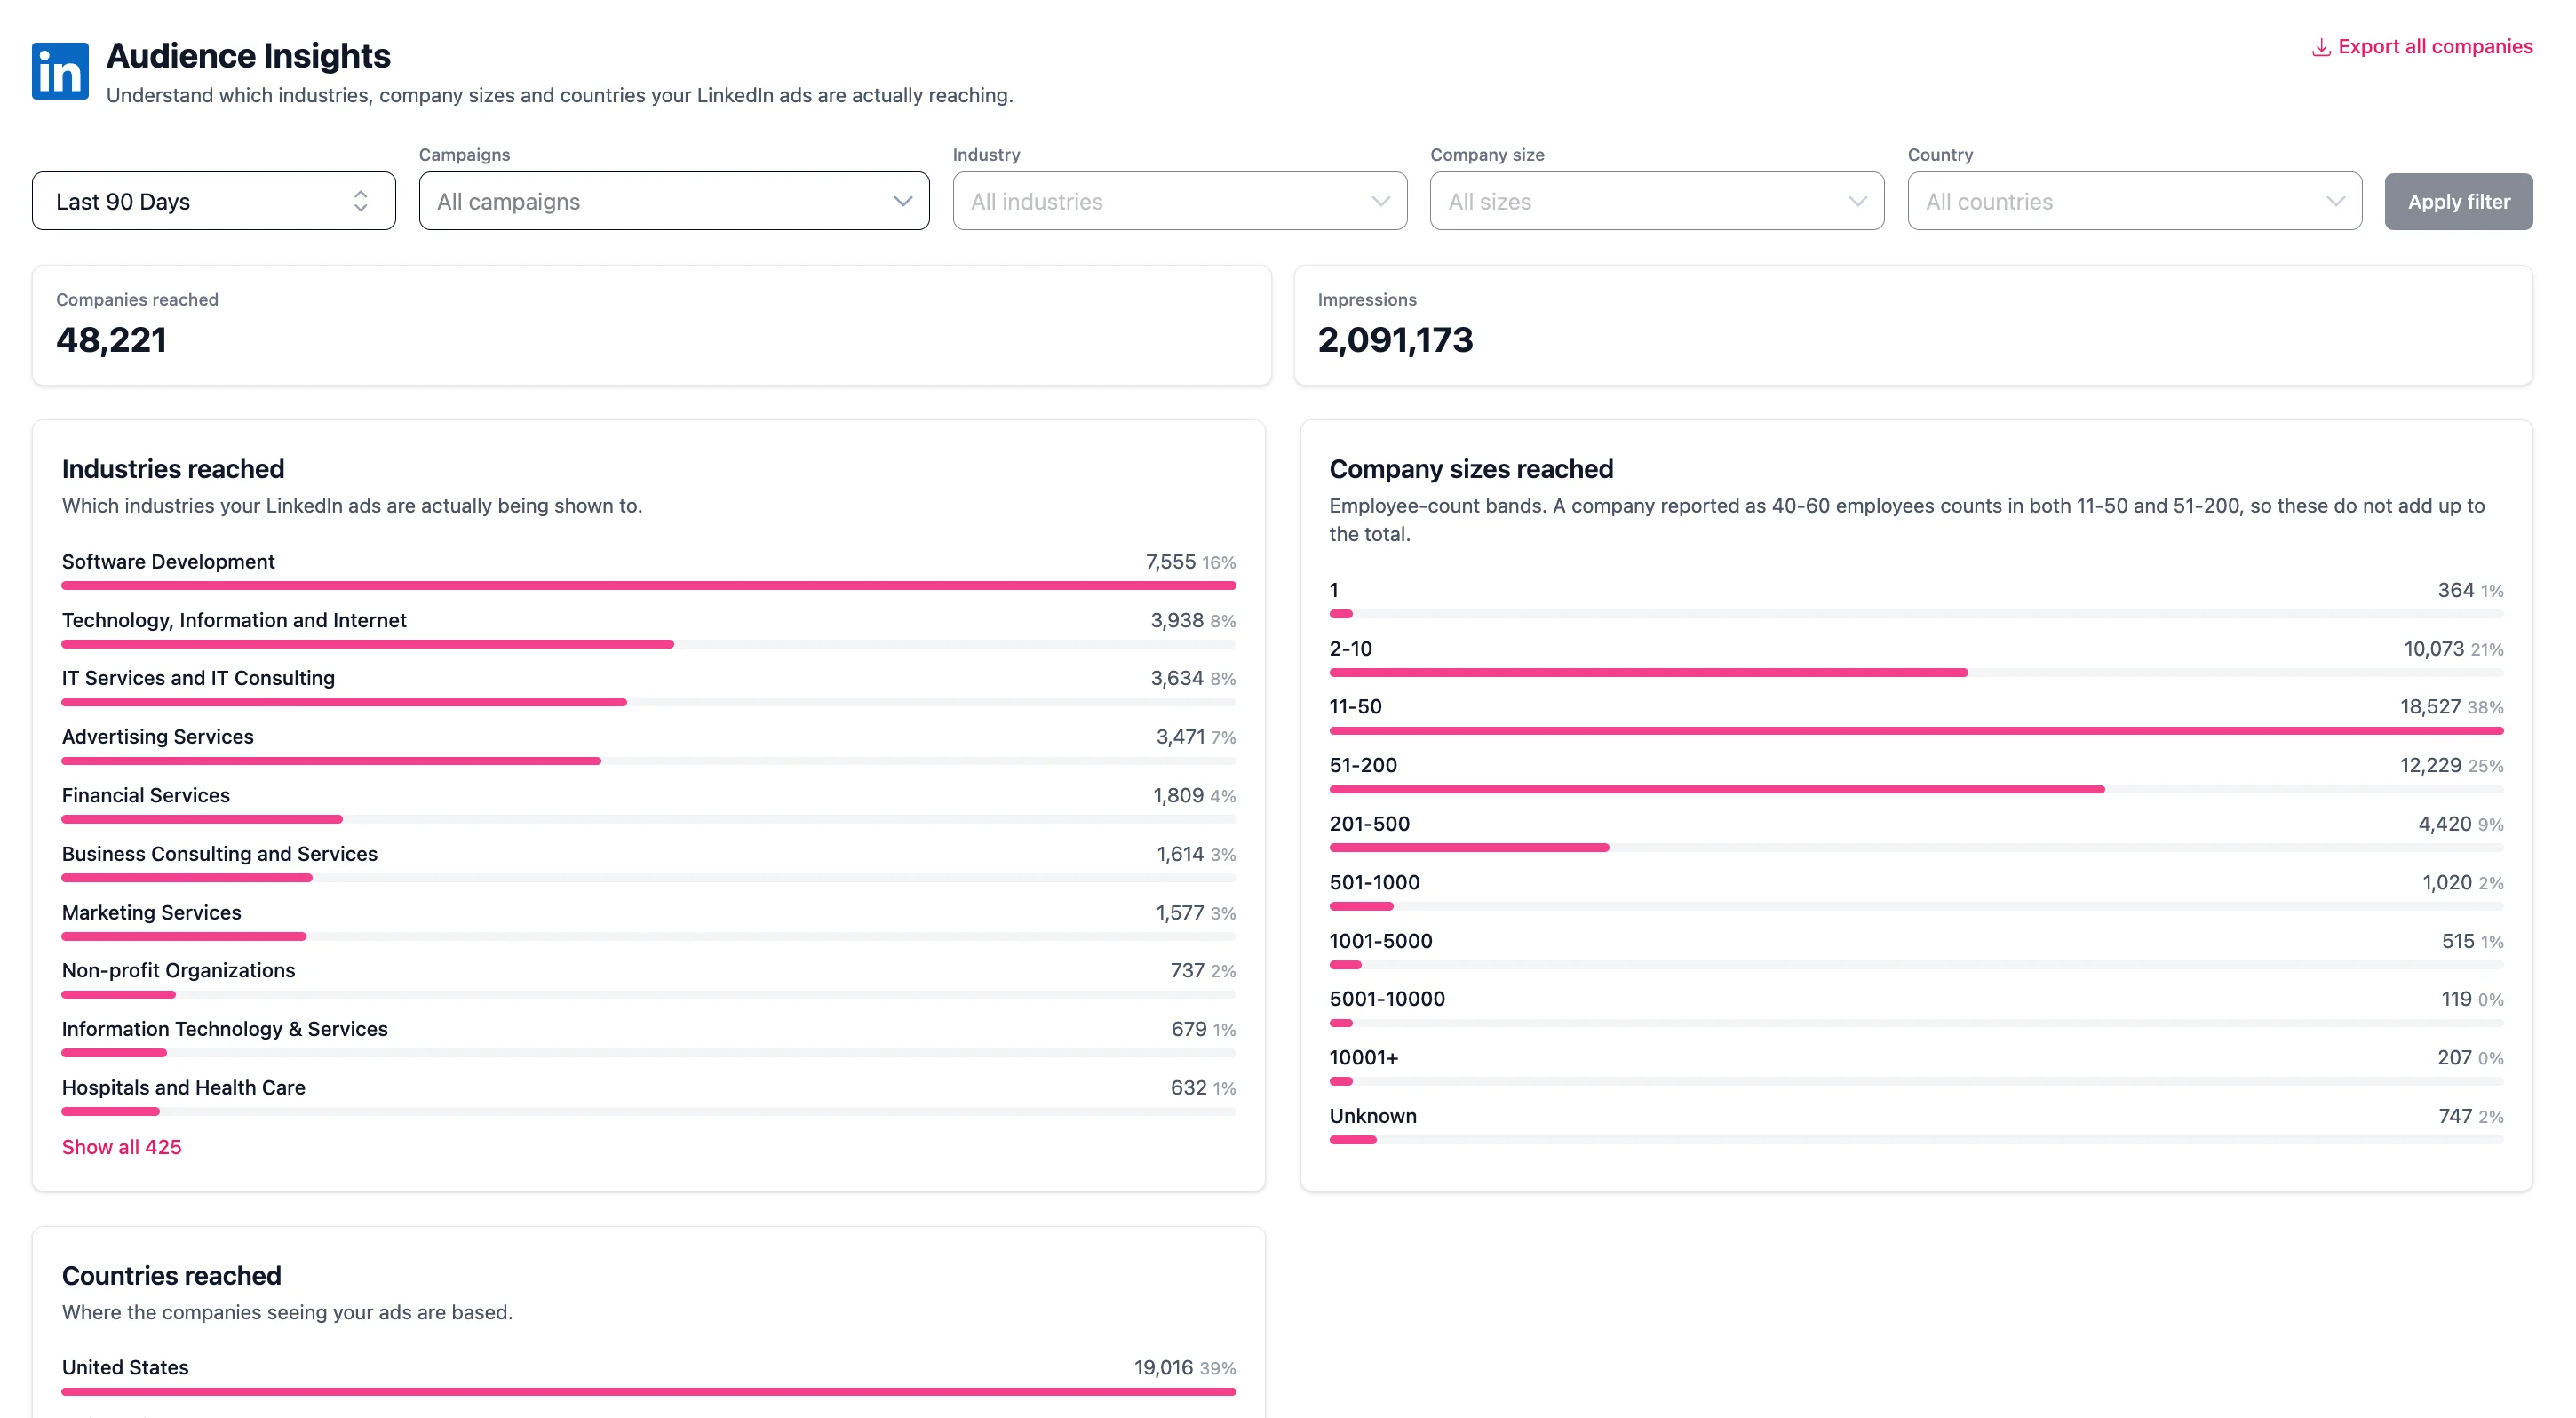Click the Marketing Services label

pyautogui.click(x=152, y=912)
